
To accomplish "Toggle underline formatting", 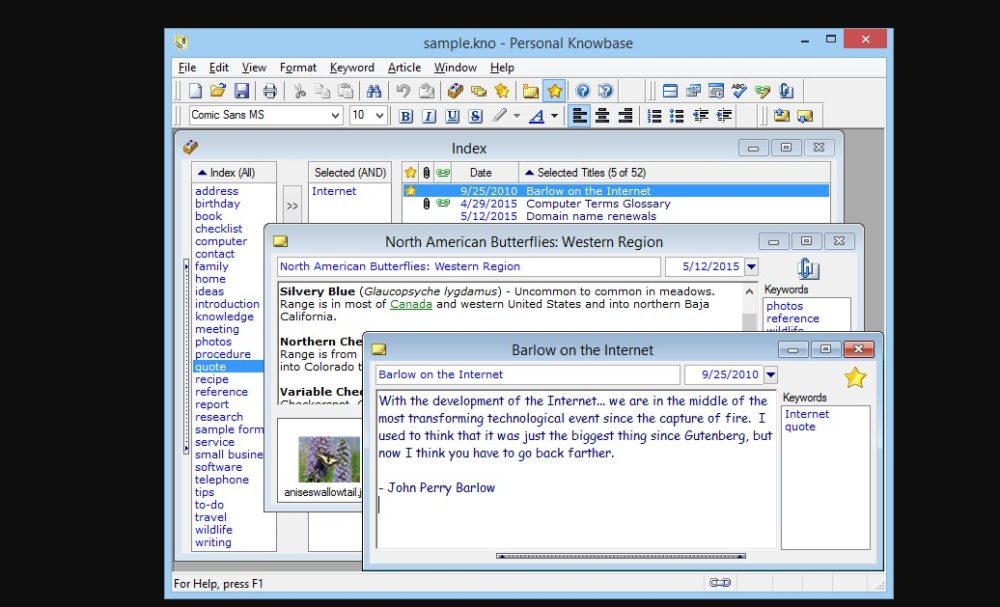I will (452, 116).
